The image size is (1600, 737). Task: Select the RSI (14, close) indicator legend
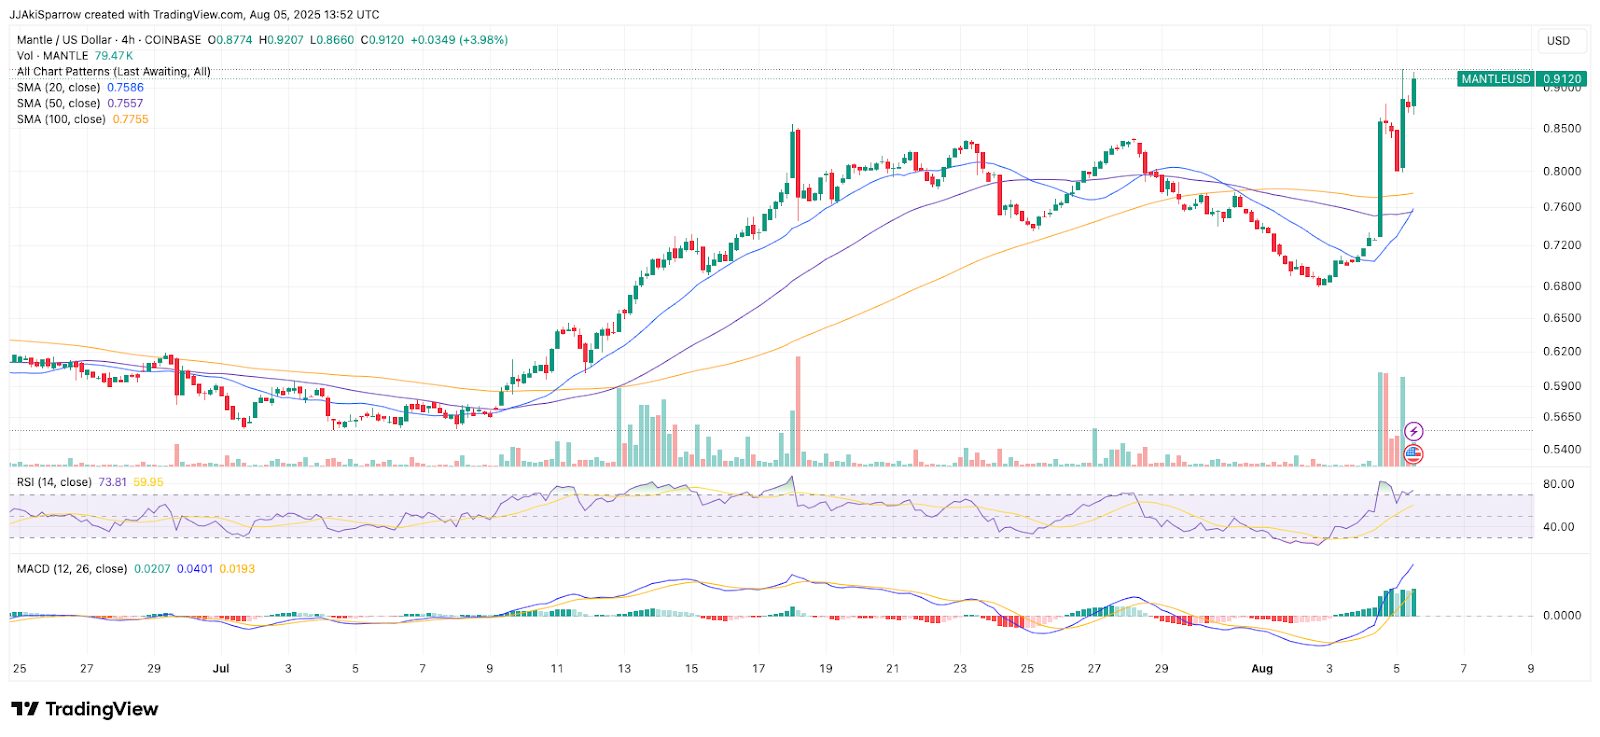[54, 482]
